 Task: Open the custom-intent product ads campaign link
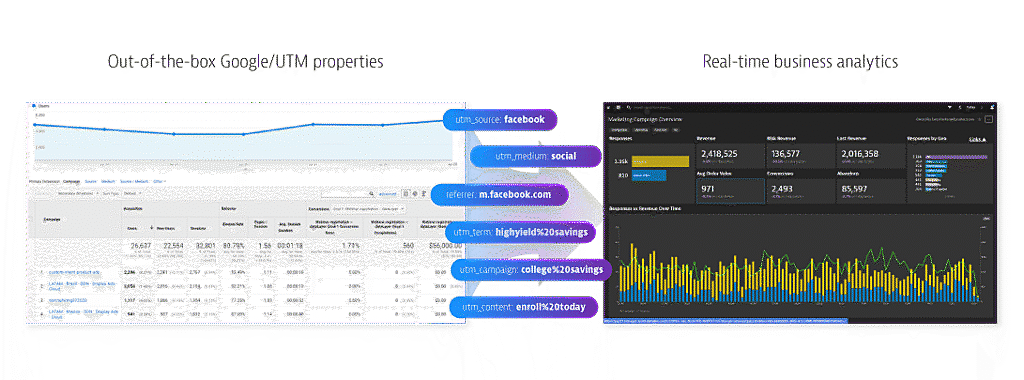(x=71, y=272)
